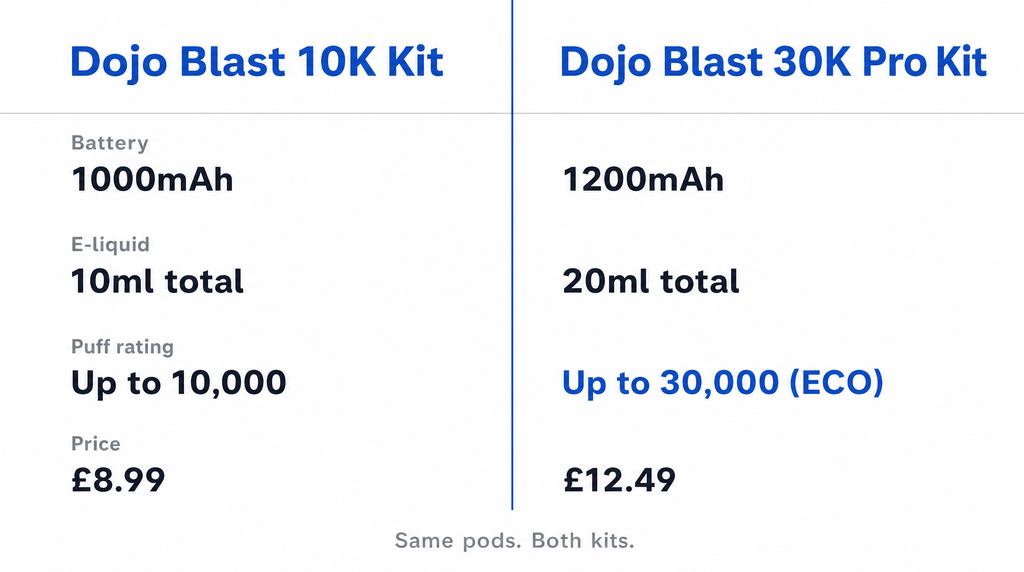This screenshot has width=1024, height=572.
Task: Select the Battery label
Action: (110, 143)
